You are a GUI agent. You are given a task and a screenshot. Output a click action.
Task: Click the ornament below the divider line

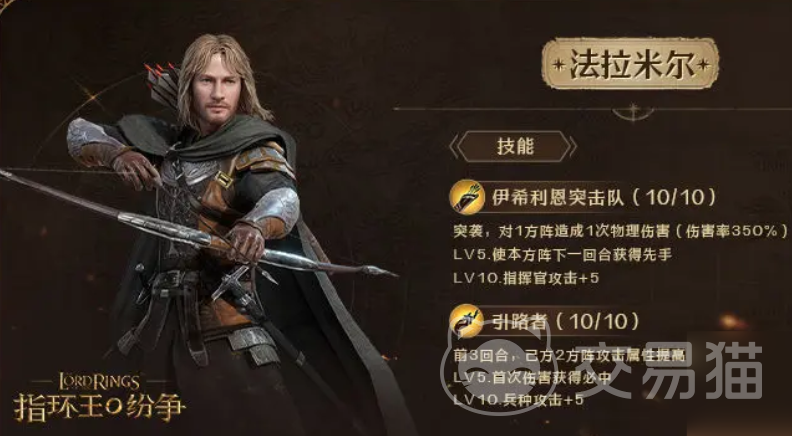point(633,112)
